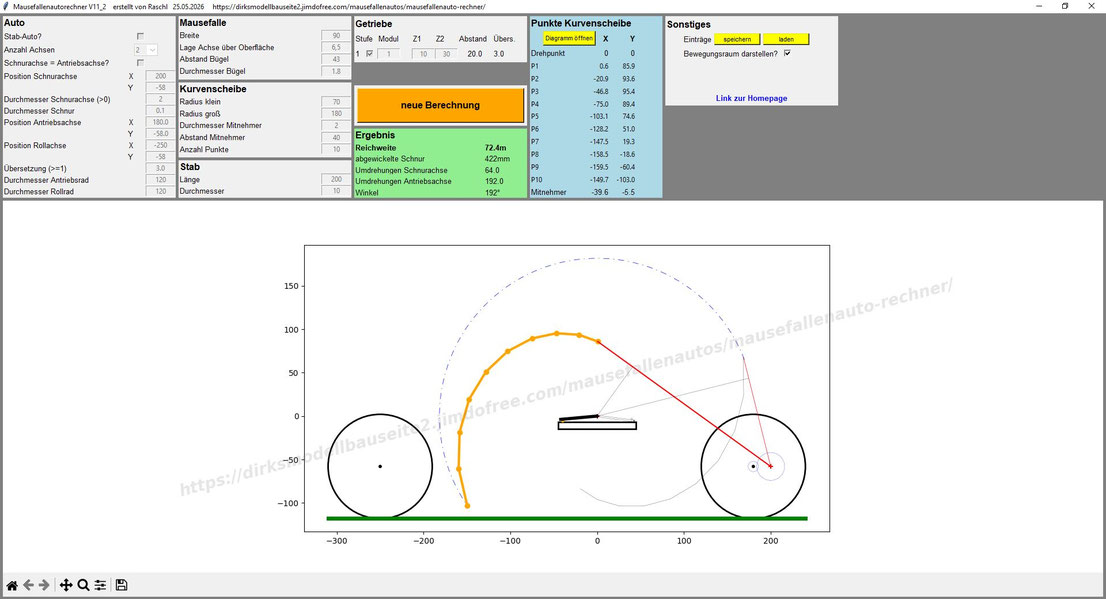Viewport: 1106px width, 599px height.
Task: Edit Getriebe Modul field
Action: click(388, 54)
